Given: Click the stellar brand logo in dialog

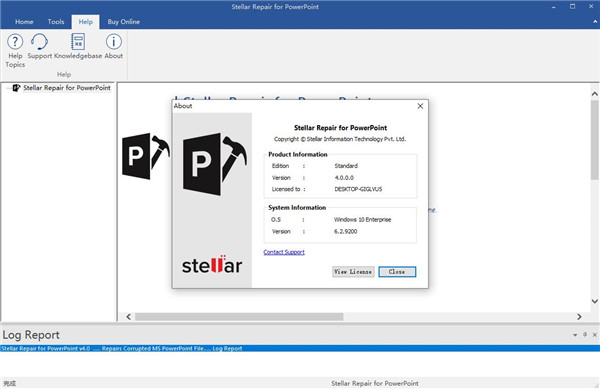Looking at the screenshot, I should pyautogui.click(x=212, y=265).
